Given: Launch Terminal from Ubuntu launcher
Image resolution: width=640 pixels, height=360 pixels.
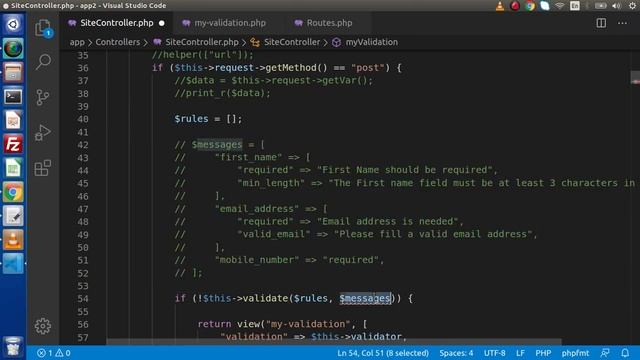Looking at the screenshot, I should point(13,96).
